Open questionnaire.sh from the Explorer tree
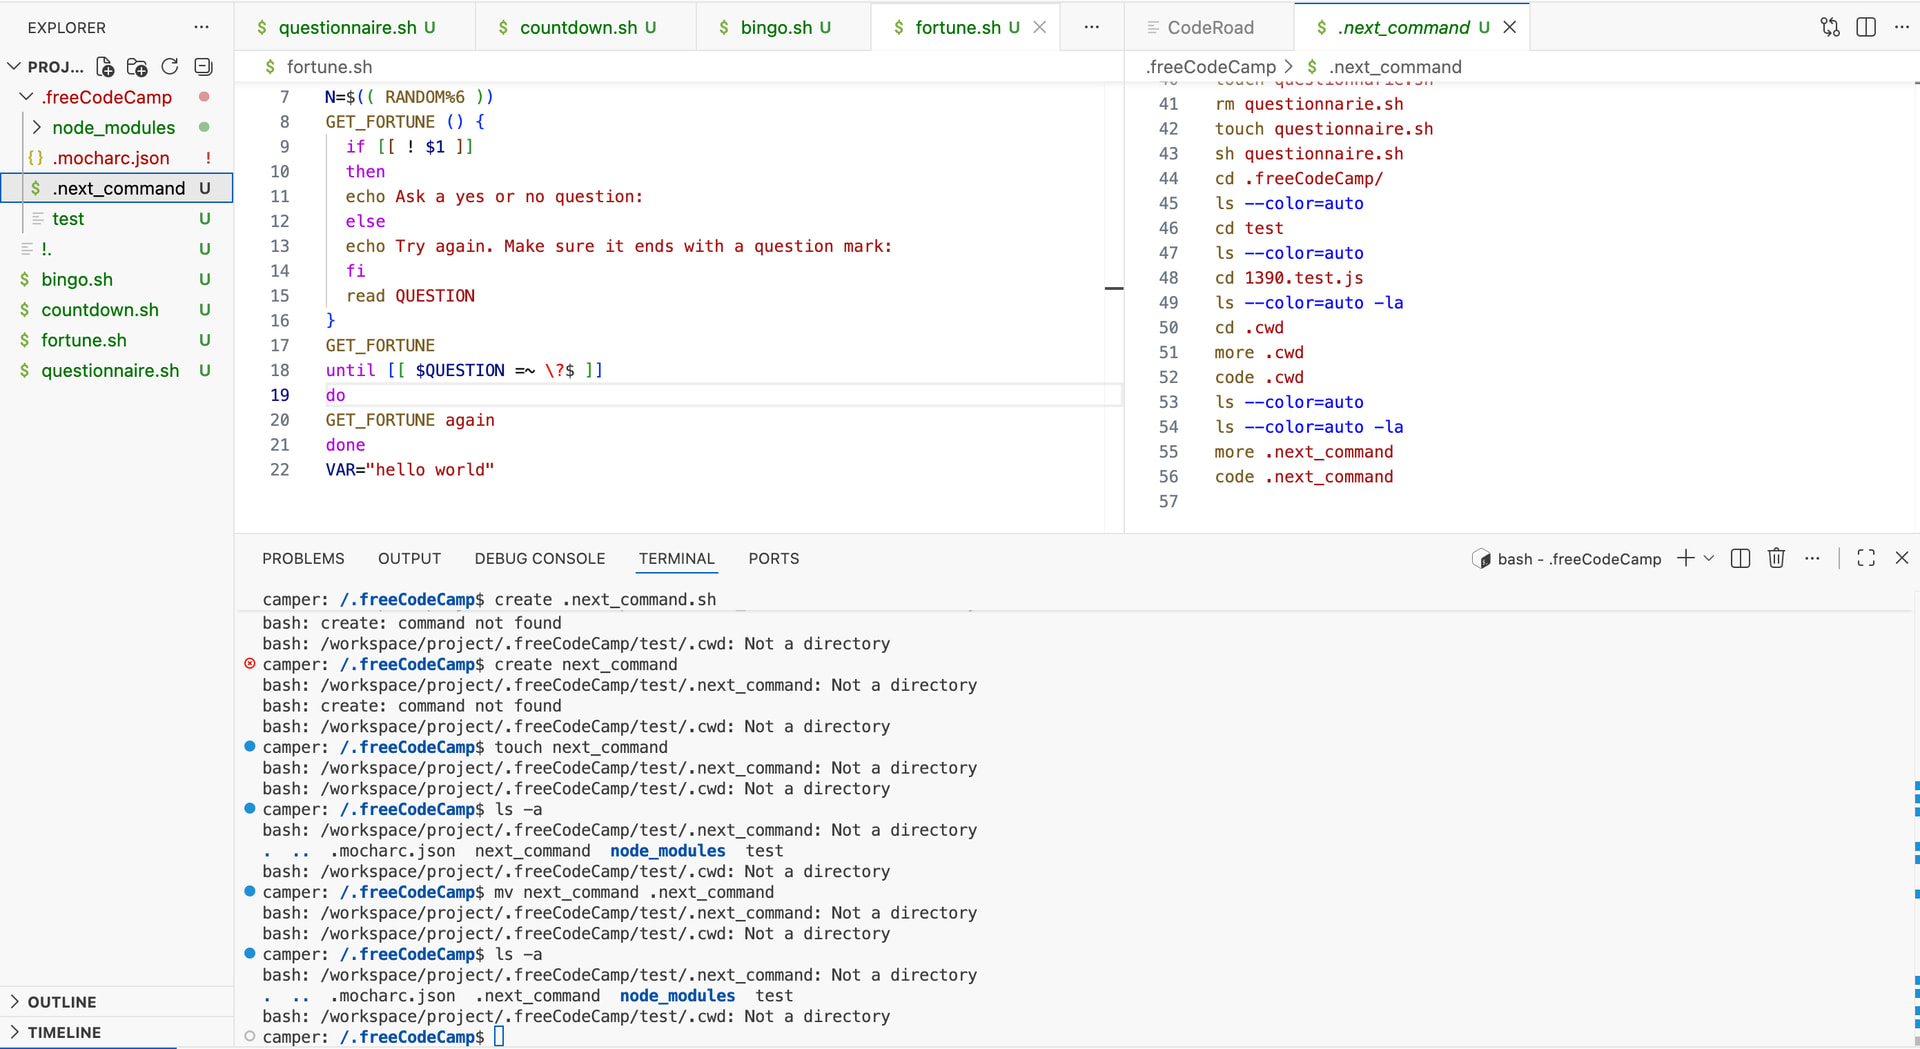The width and height of the screenshot is (1920, 1049). (x=117, y=370)
